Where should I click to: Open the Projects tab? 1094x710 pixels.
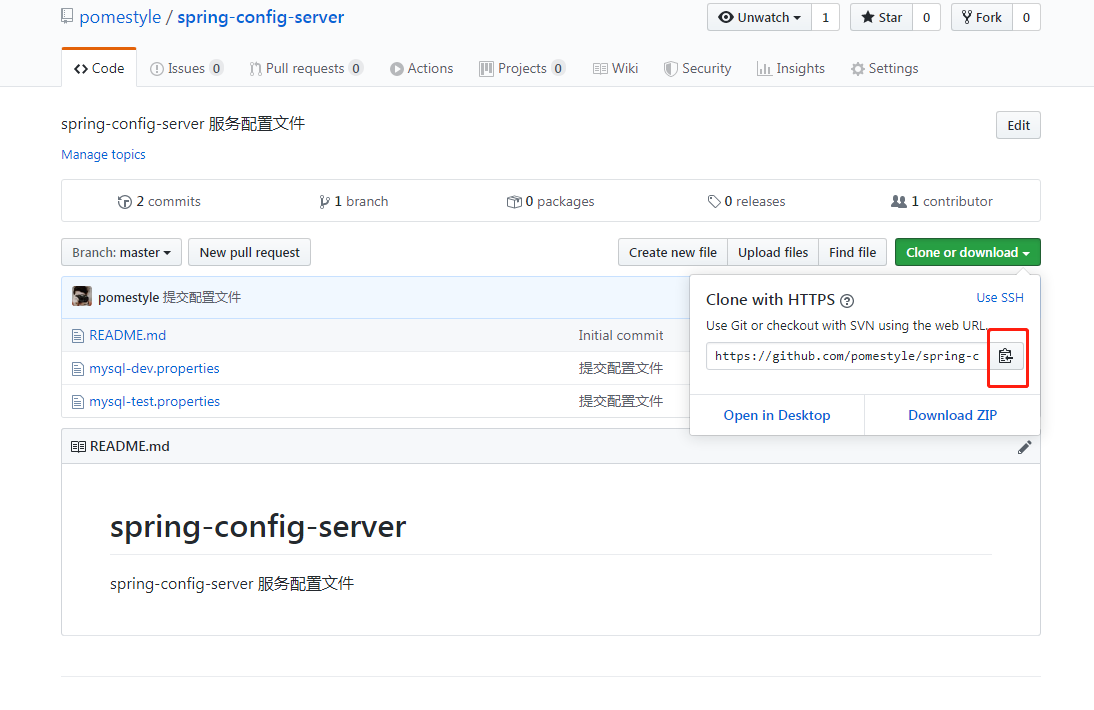coord(522,68)
